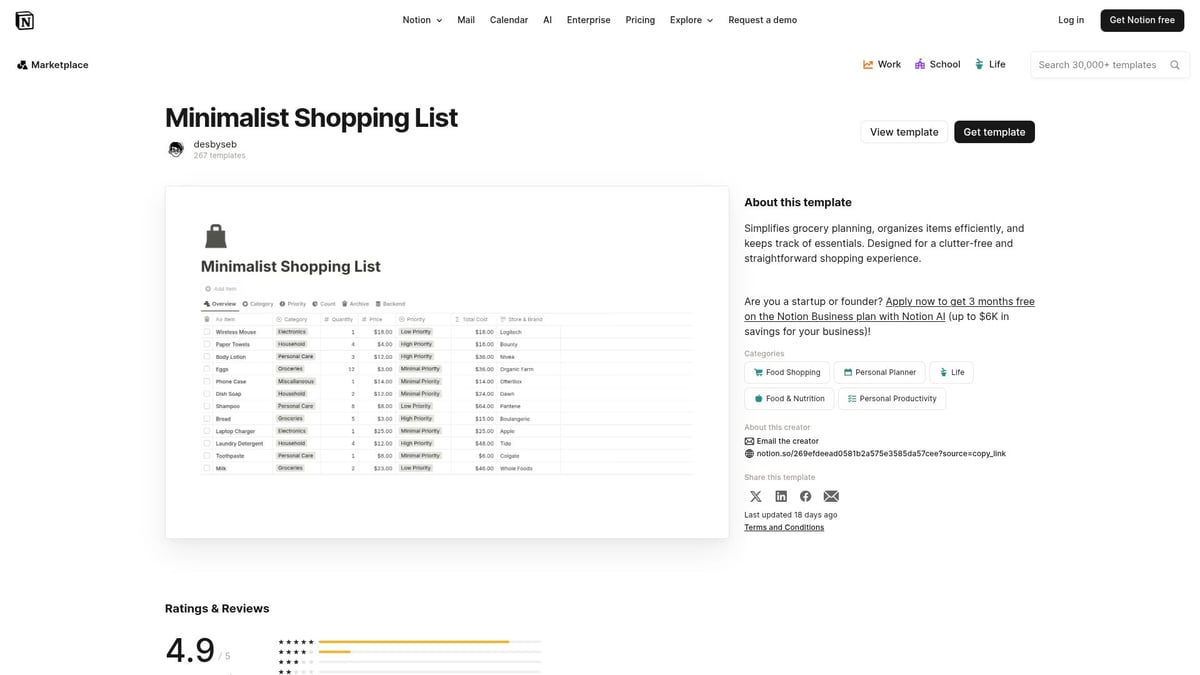The height and width of the screenshot is (675, 1200).
Task: Open the Category view in the preview tabs
Action: click(260, 303)
